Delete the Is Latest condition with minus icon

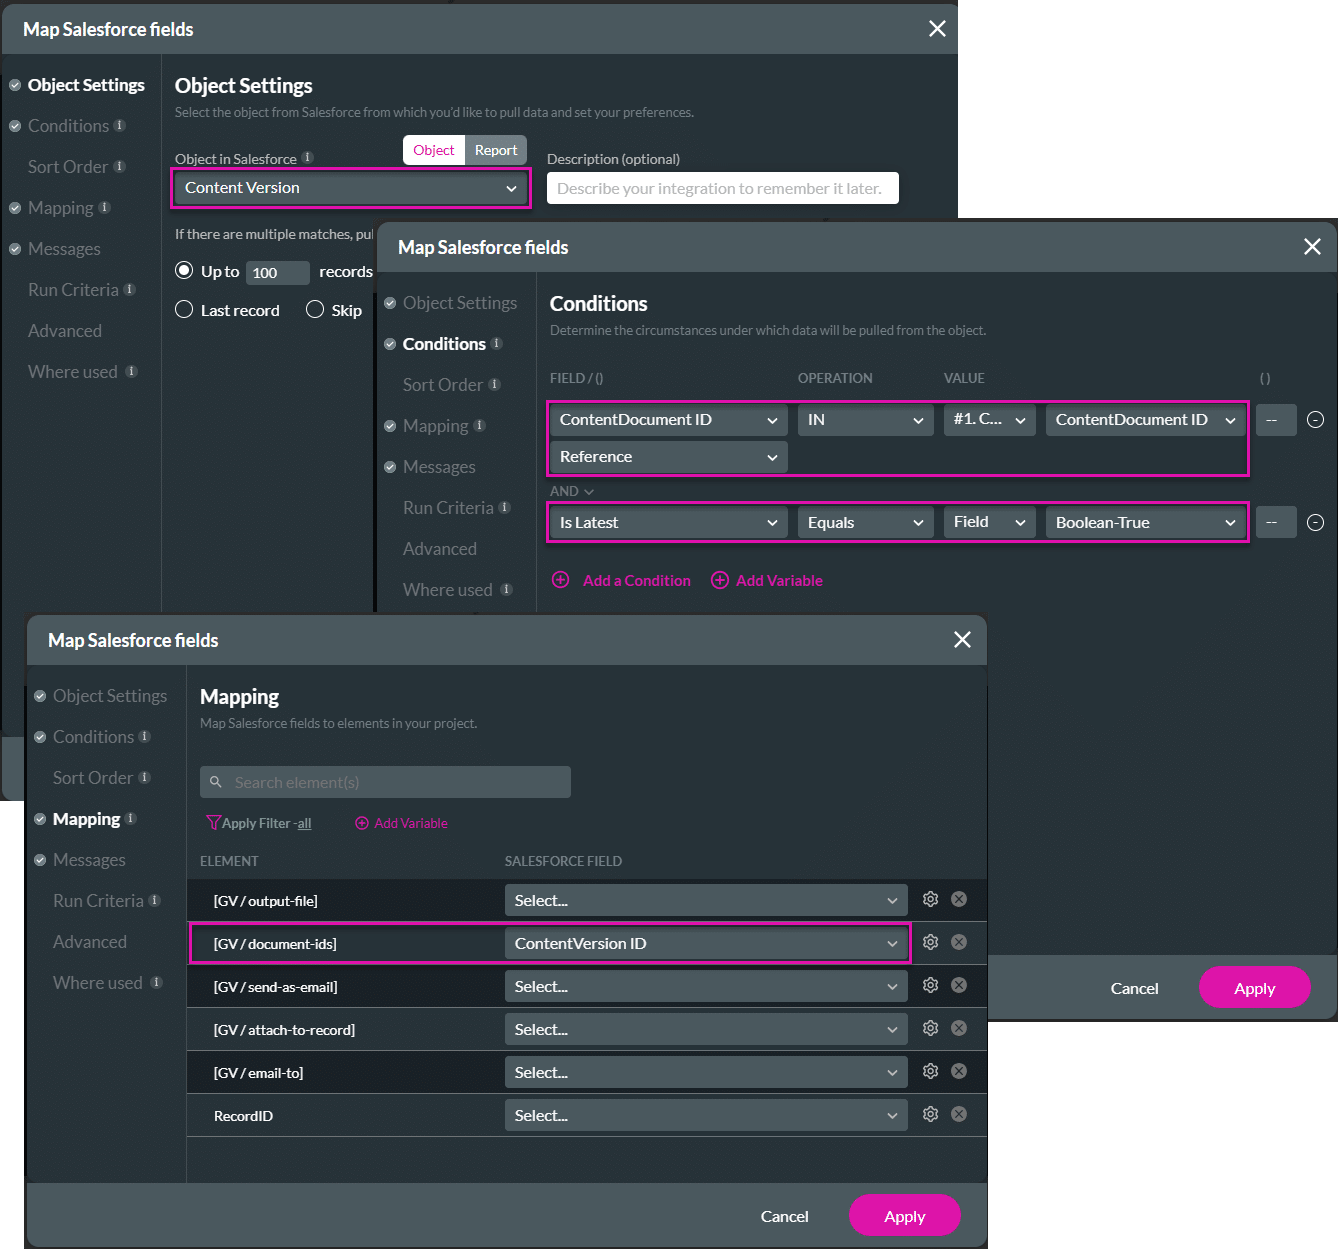coord(1316,523)
